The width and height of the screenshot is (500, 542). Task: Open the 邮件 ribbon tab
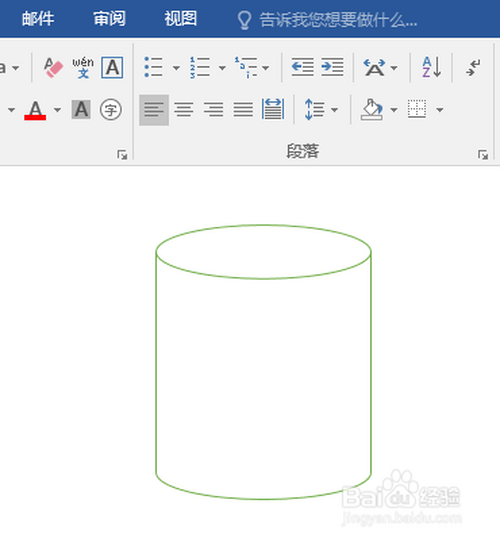point(38,18)
